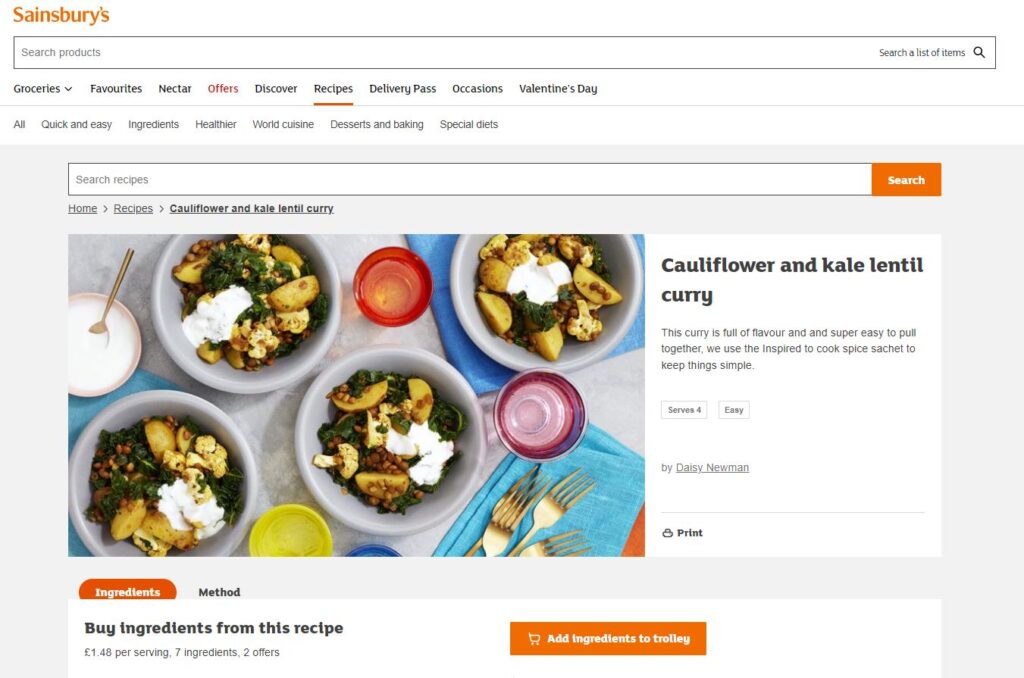Open Daisy Newman author link
The height and width of the screenshot is (678, 1024).
click(712, 468)
